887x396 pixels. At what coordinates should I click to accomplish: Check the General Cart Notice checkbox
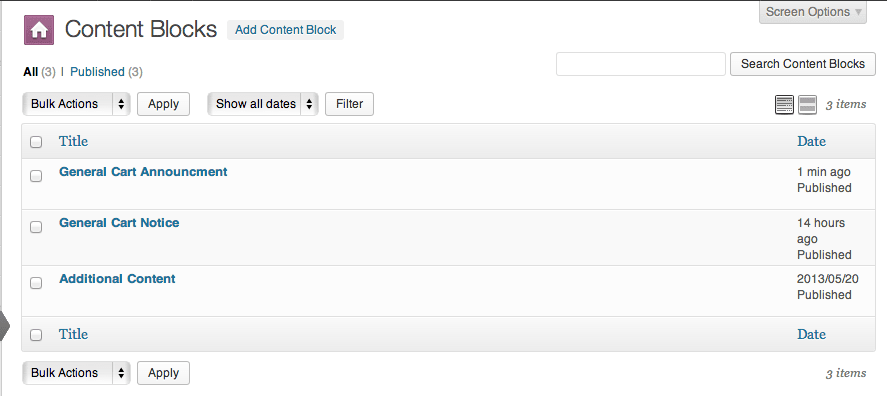click(x=36, y=227)
